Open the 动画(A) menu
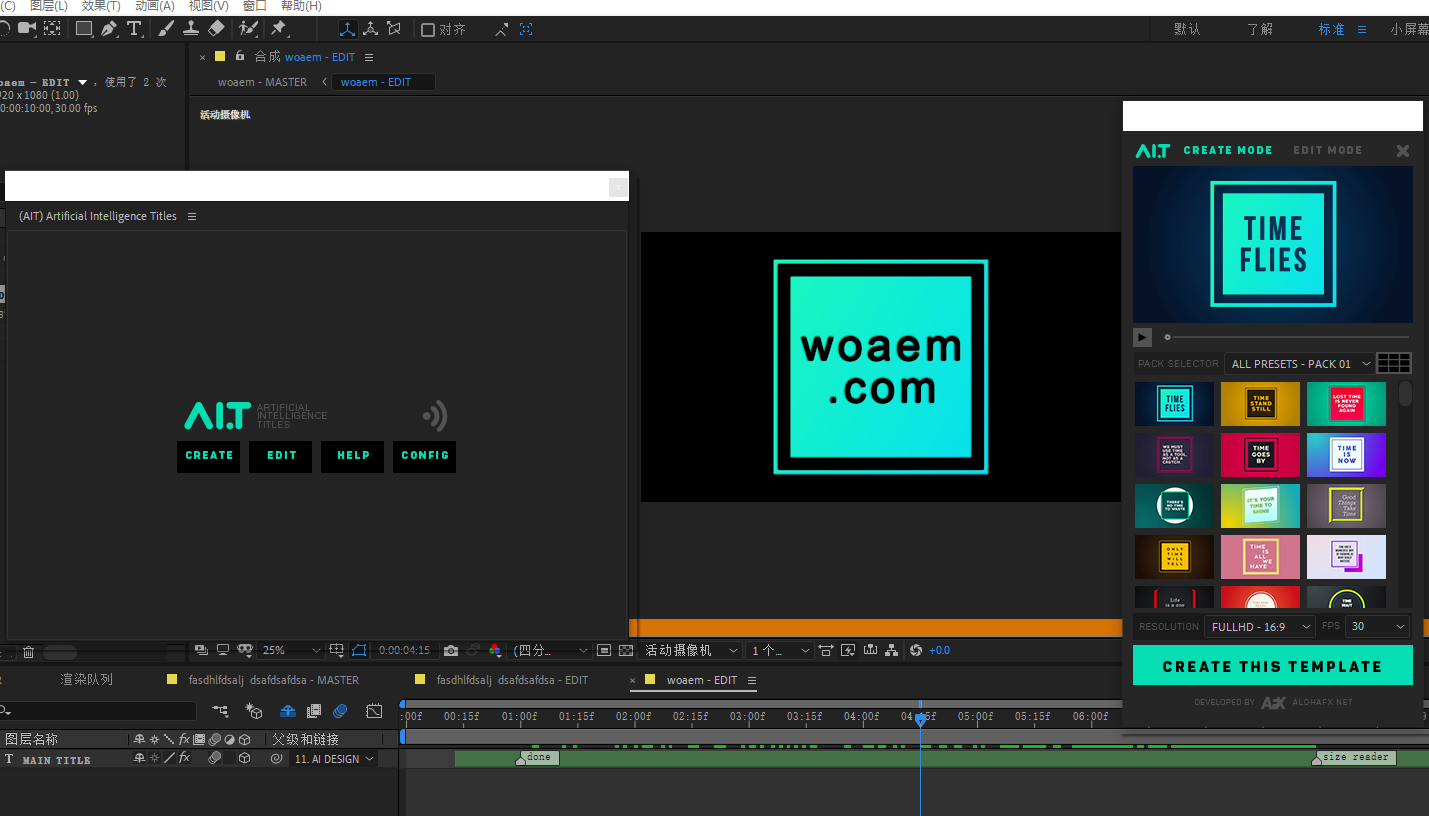Image resolution: width=1429 pixels, height=816 pixels. click(154, 6)
